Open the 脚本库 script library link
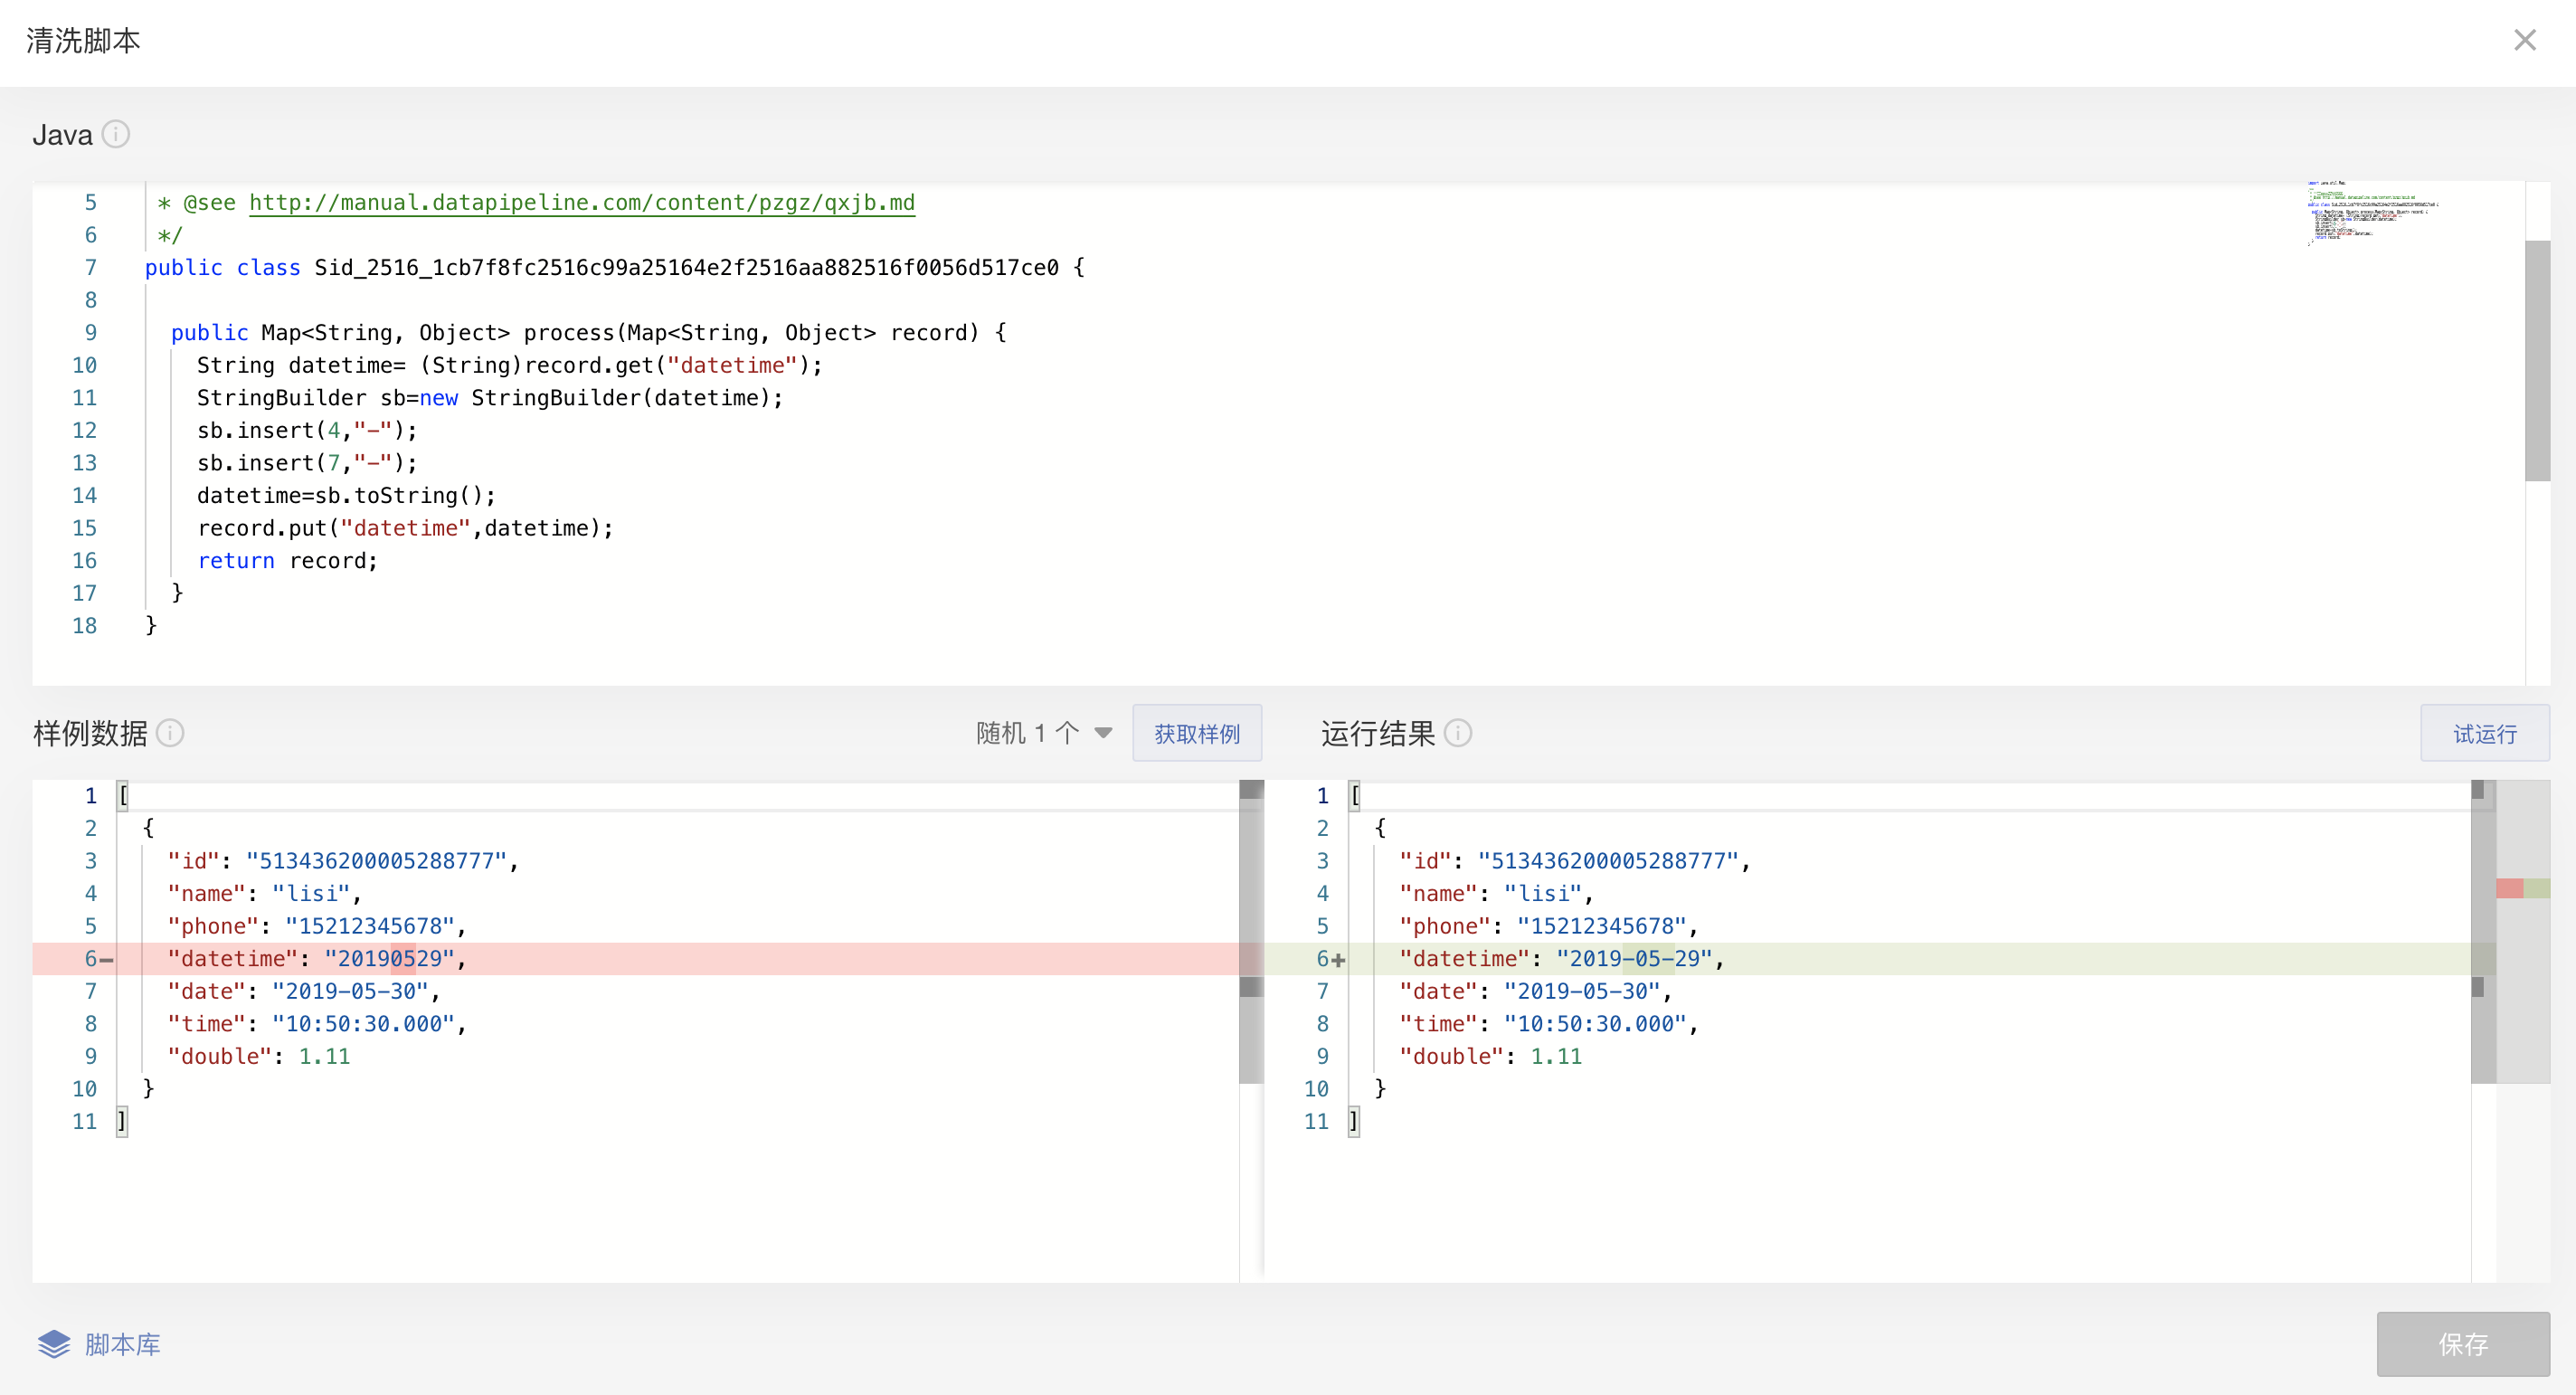 122,1344
